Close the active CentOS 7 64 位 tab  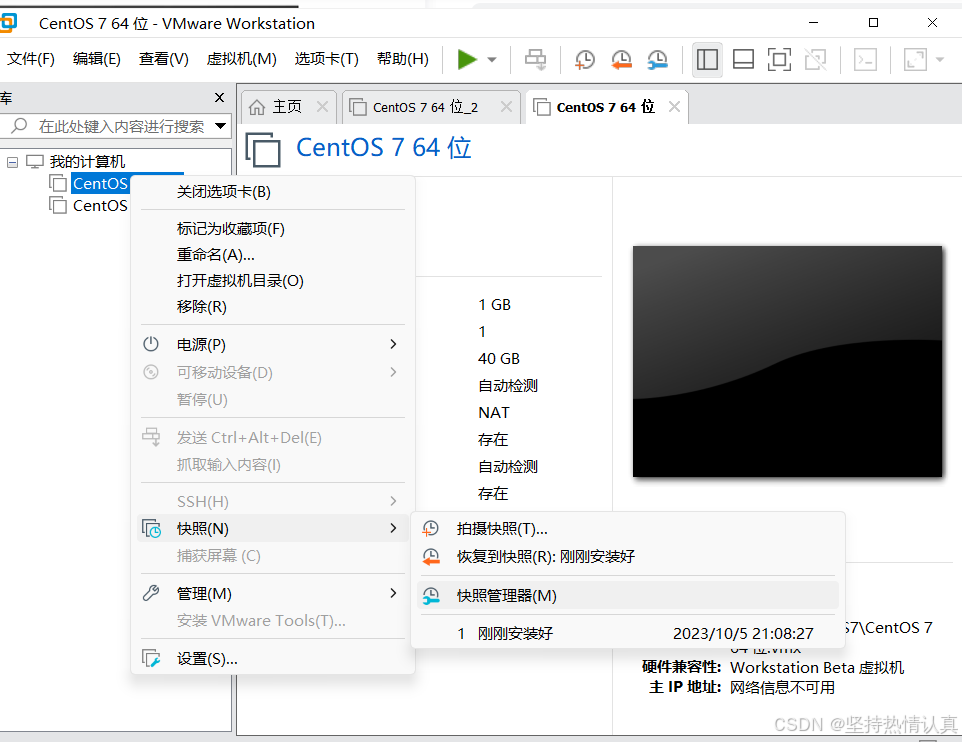[x=674, y=107]
